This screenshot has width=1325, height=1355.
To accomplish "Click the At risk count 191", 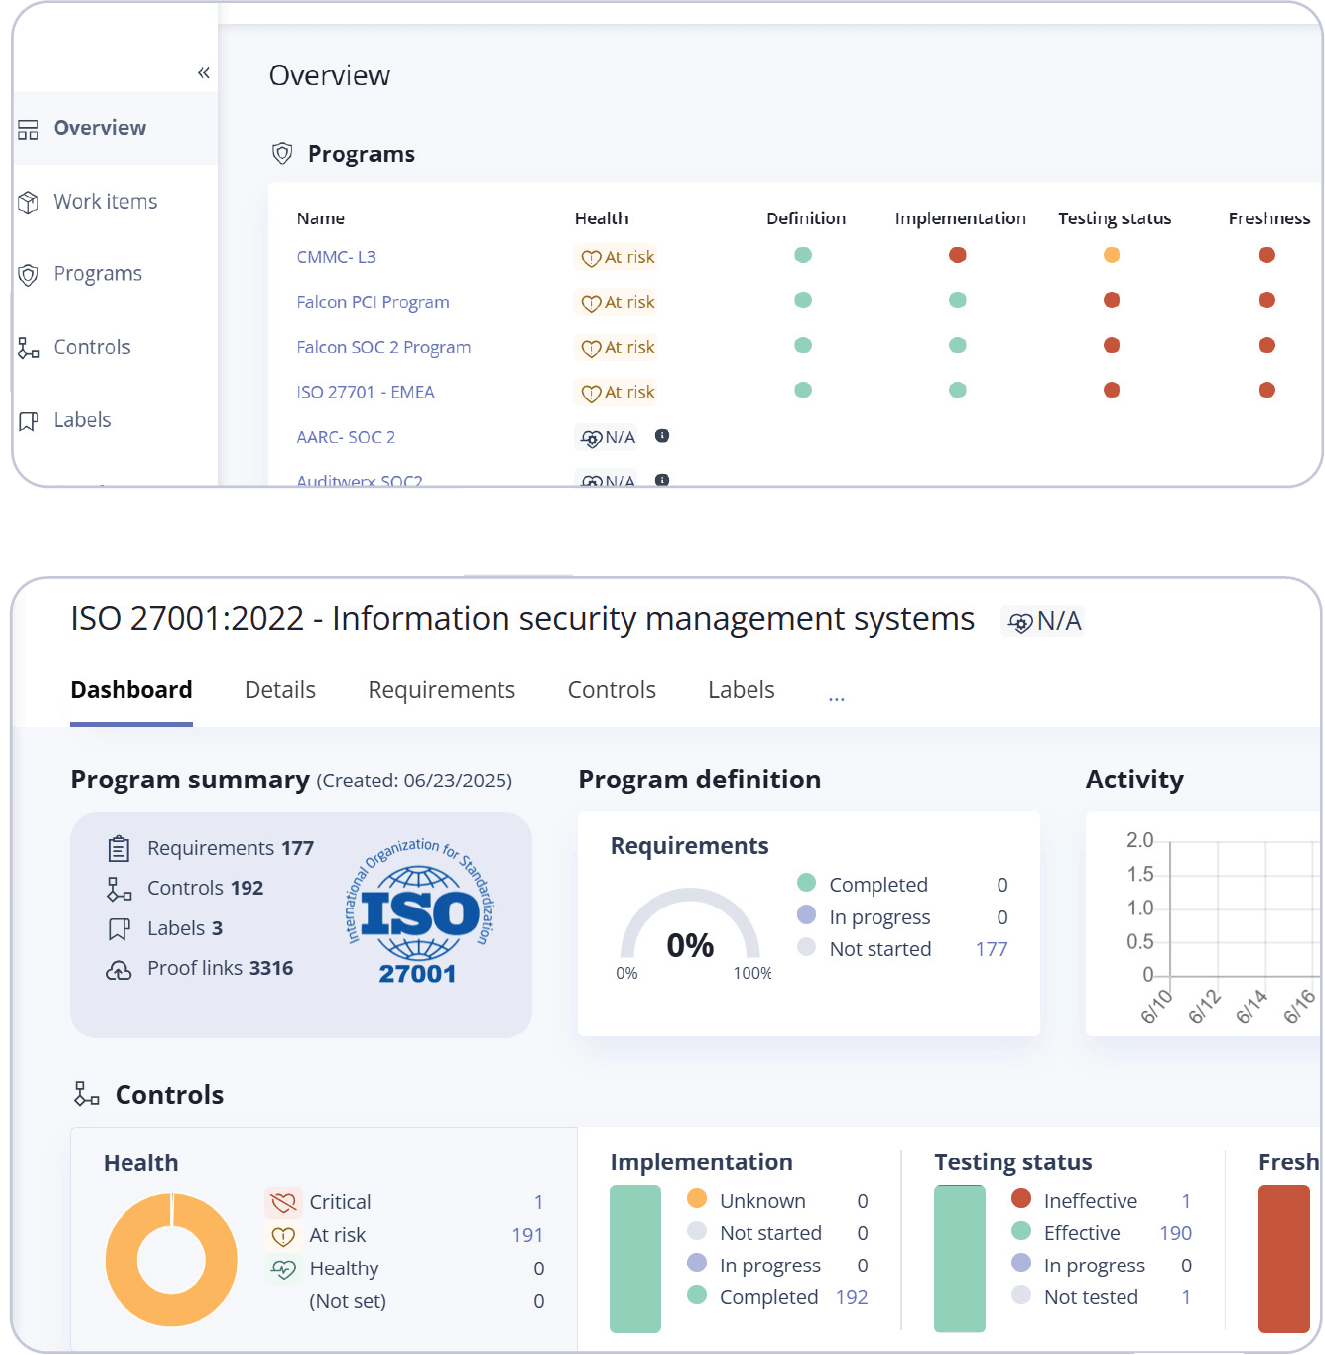I will coord(527,1235).
